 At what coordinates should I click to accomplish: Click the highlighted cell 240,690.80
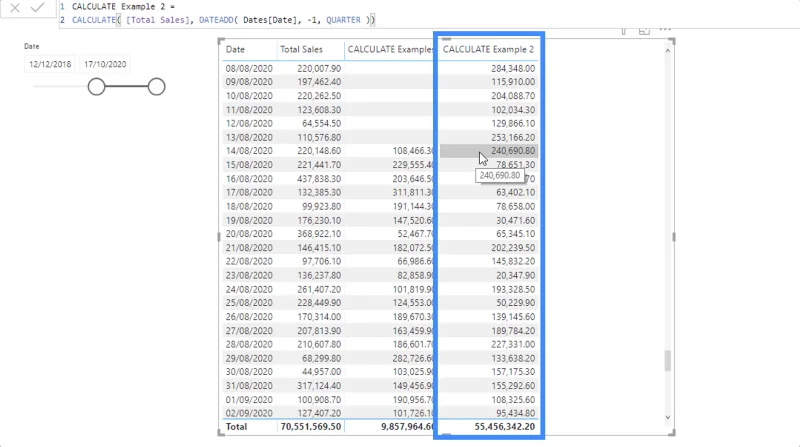489,151
